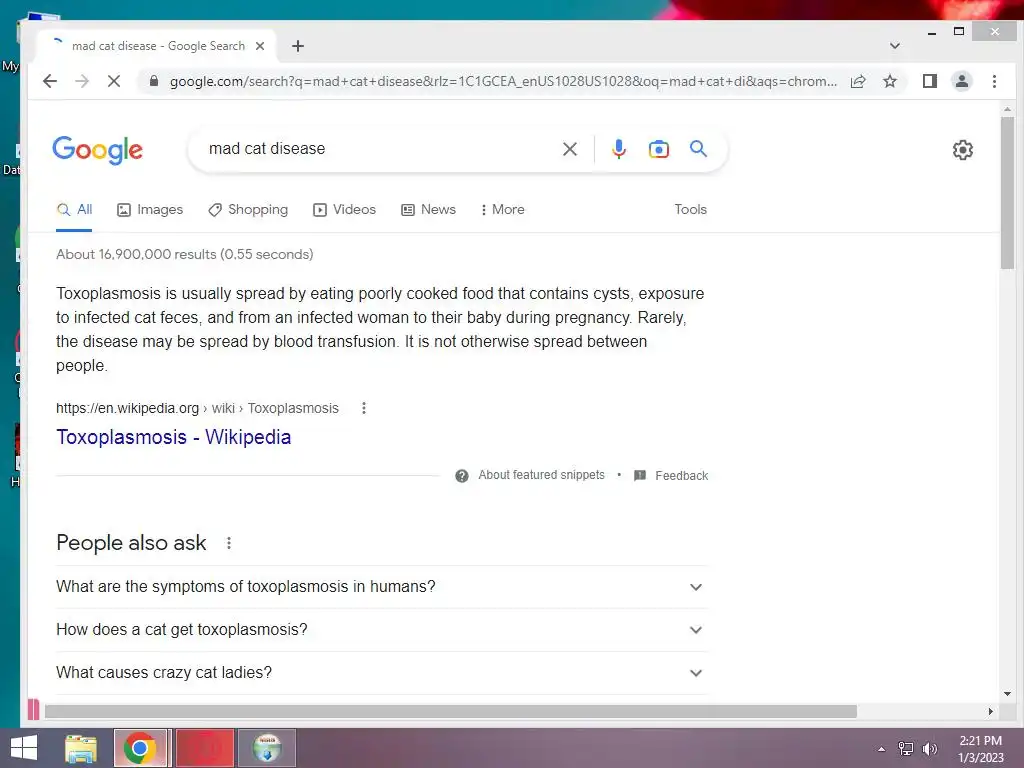Image resolution: width=1024 pixels, height=768 pixels.
Task: Go to the Google homepage logo
Action: tap(97, 150)
